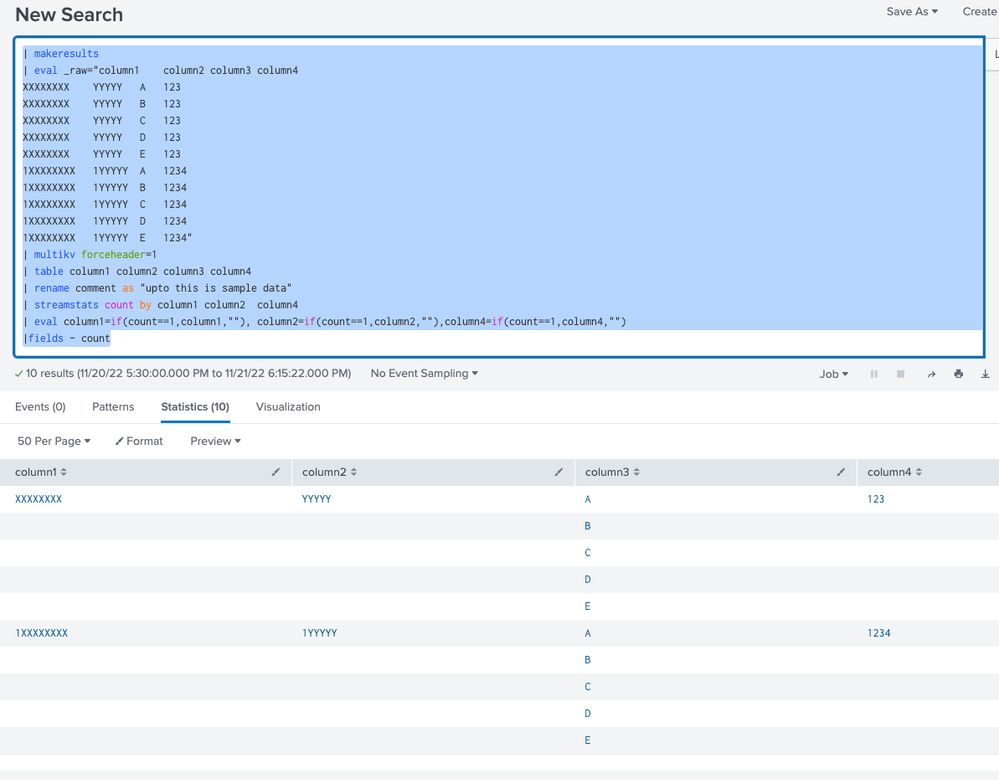Open the 50 Per Page selector
Screen dimensions: 999x780
pos(54,441)
